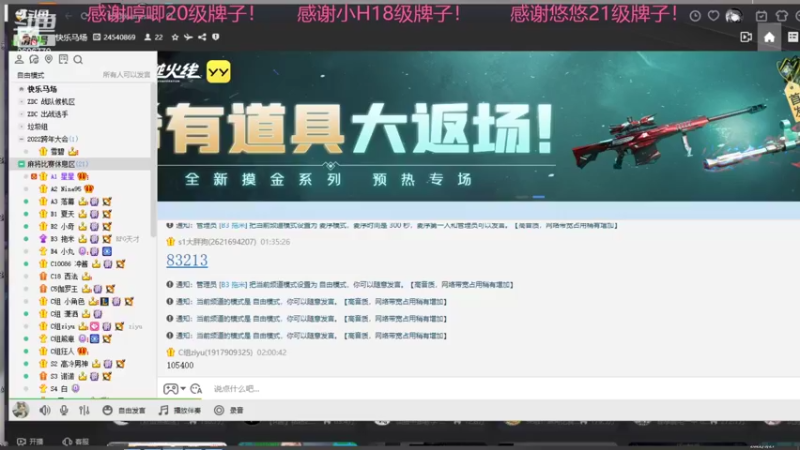Share the channel using the share icon
Viewport: 800px width, 450px height.
point(202,37)
